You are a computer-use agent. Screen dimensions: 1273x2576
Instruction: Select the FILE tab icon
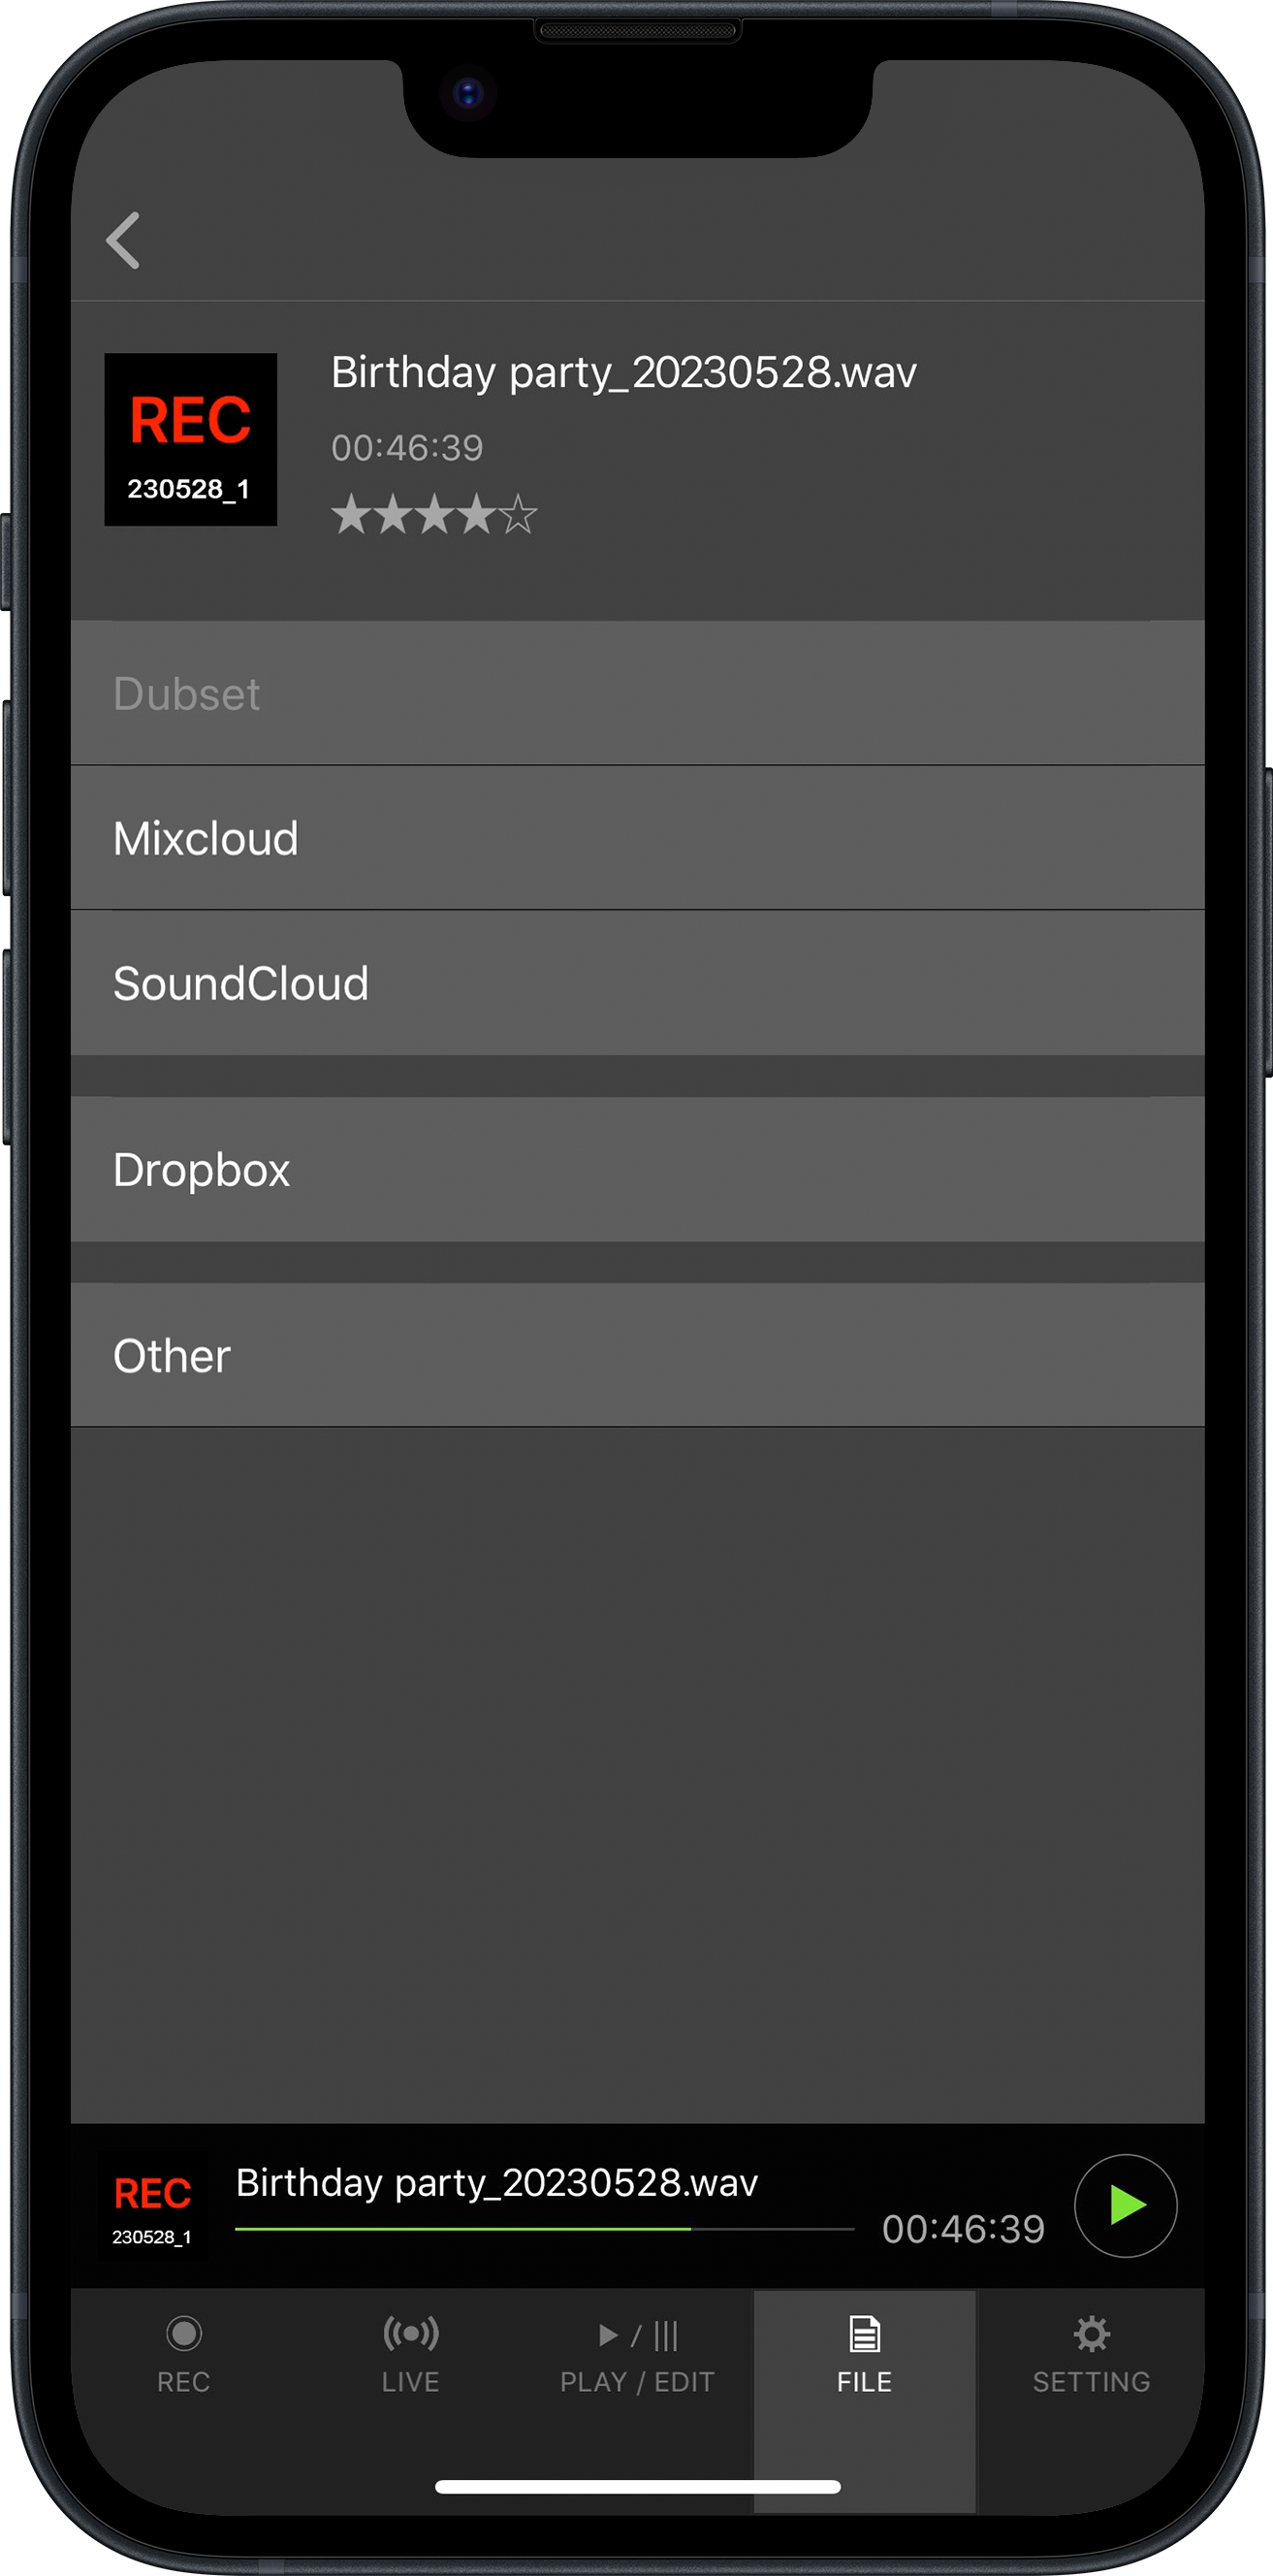[864, 2334]
